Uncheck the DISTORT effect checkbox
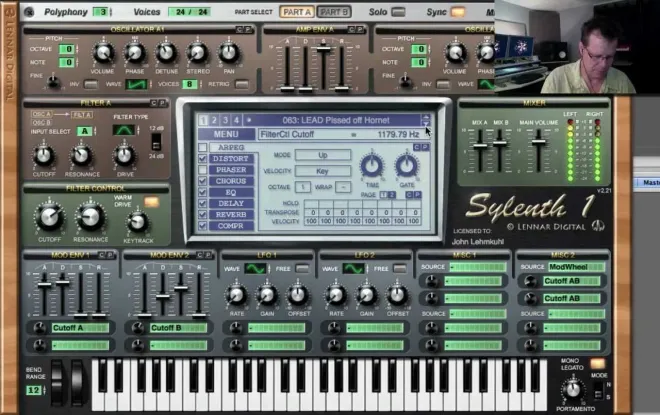The height and width of the screenshot is (415, 660). (202, 159)
